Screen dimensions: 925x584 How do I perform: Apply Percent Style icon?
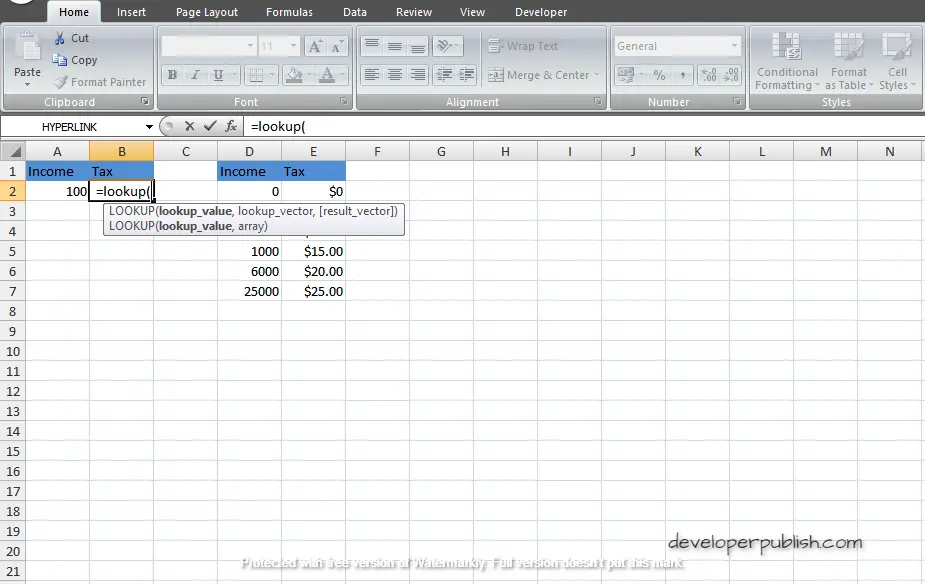660,75
